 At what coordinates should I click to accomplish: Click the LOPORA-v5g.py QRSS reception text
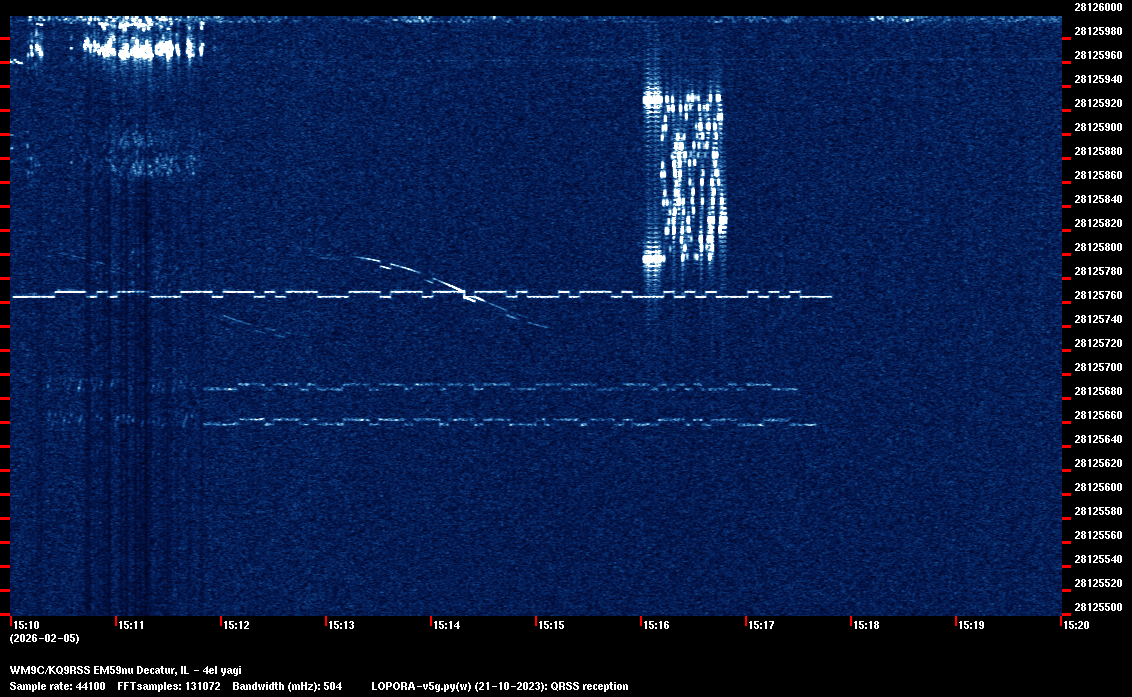pos(500,686)
